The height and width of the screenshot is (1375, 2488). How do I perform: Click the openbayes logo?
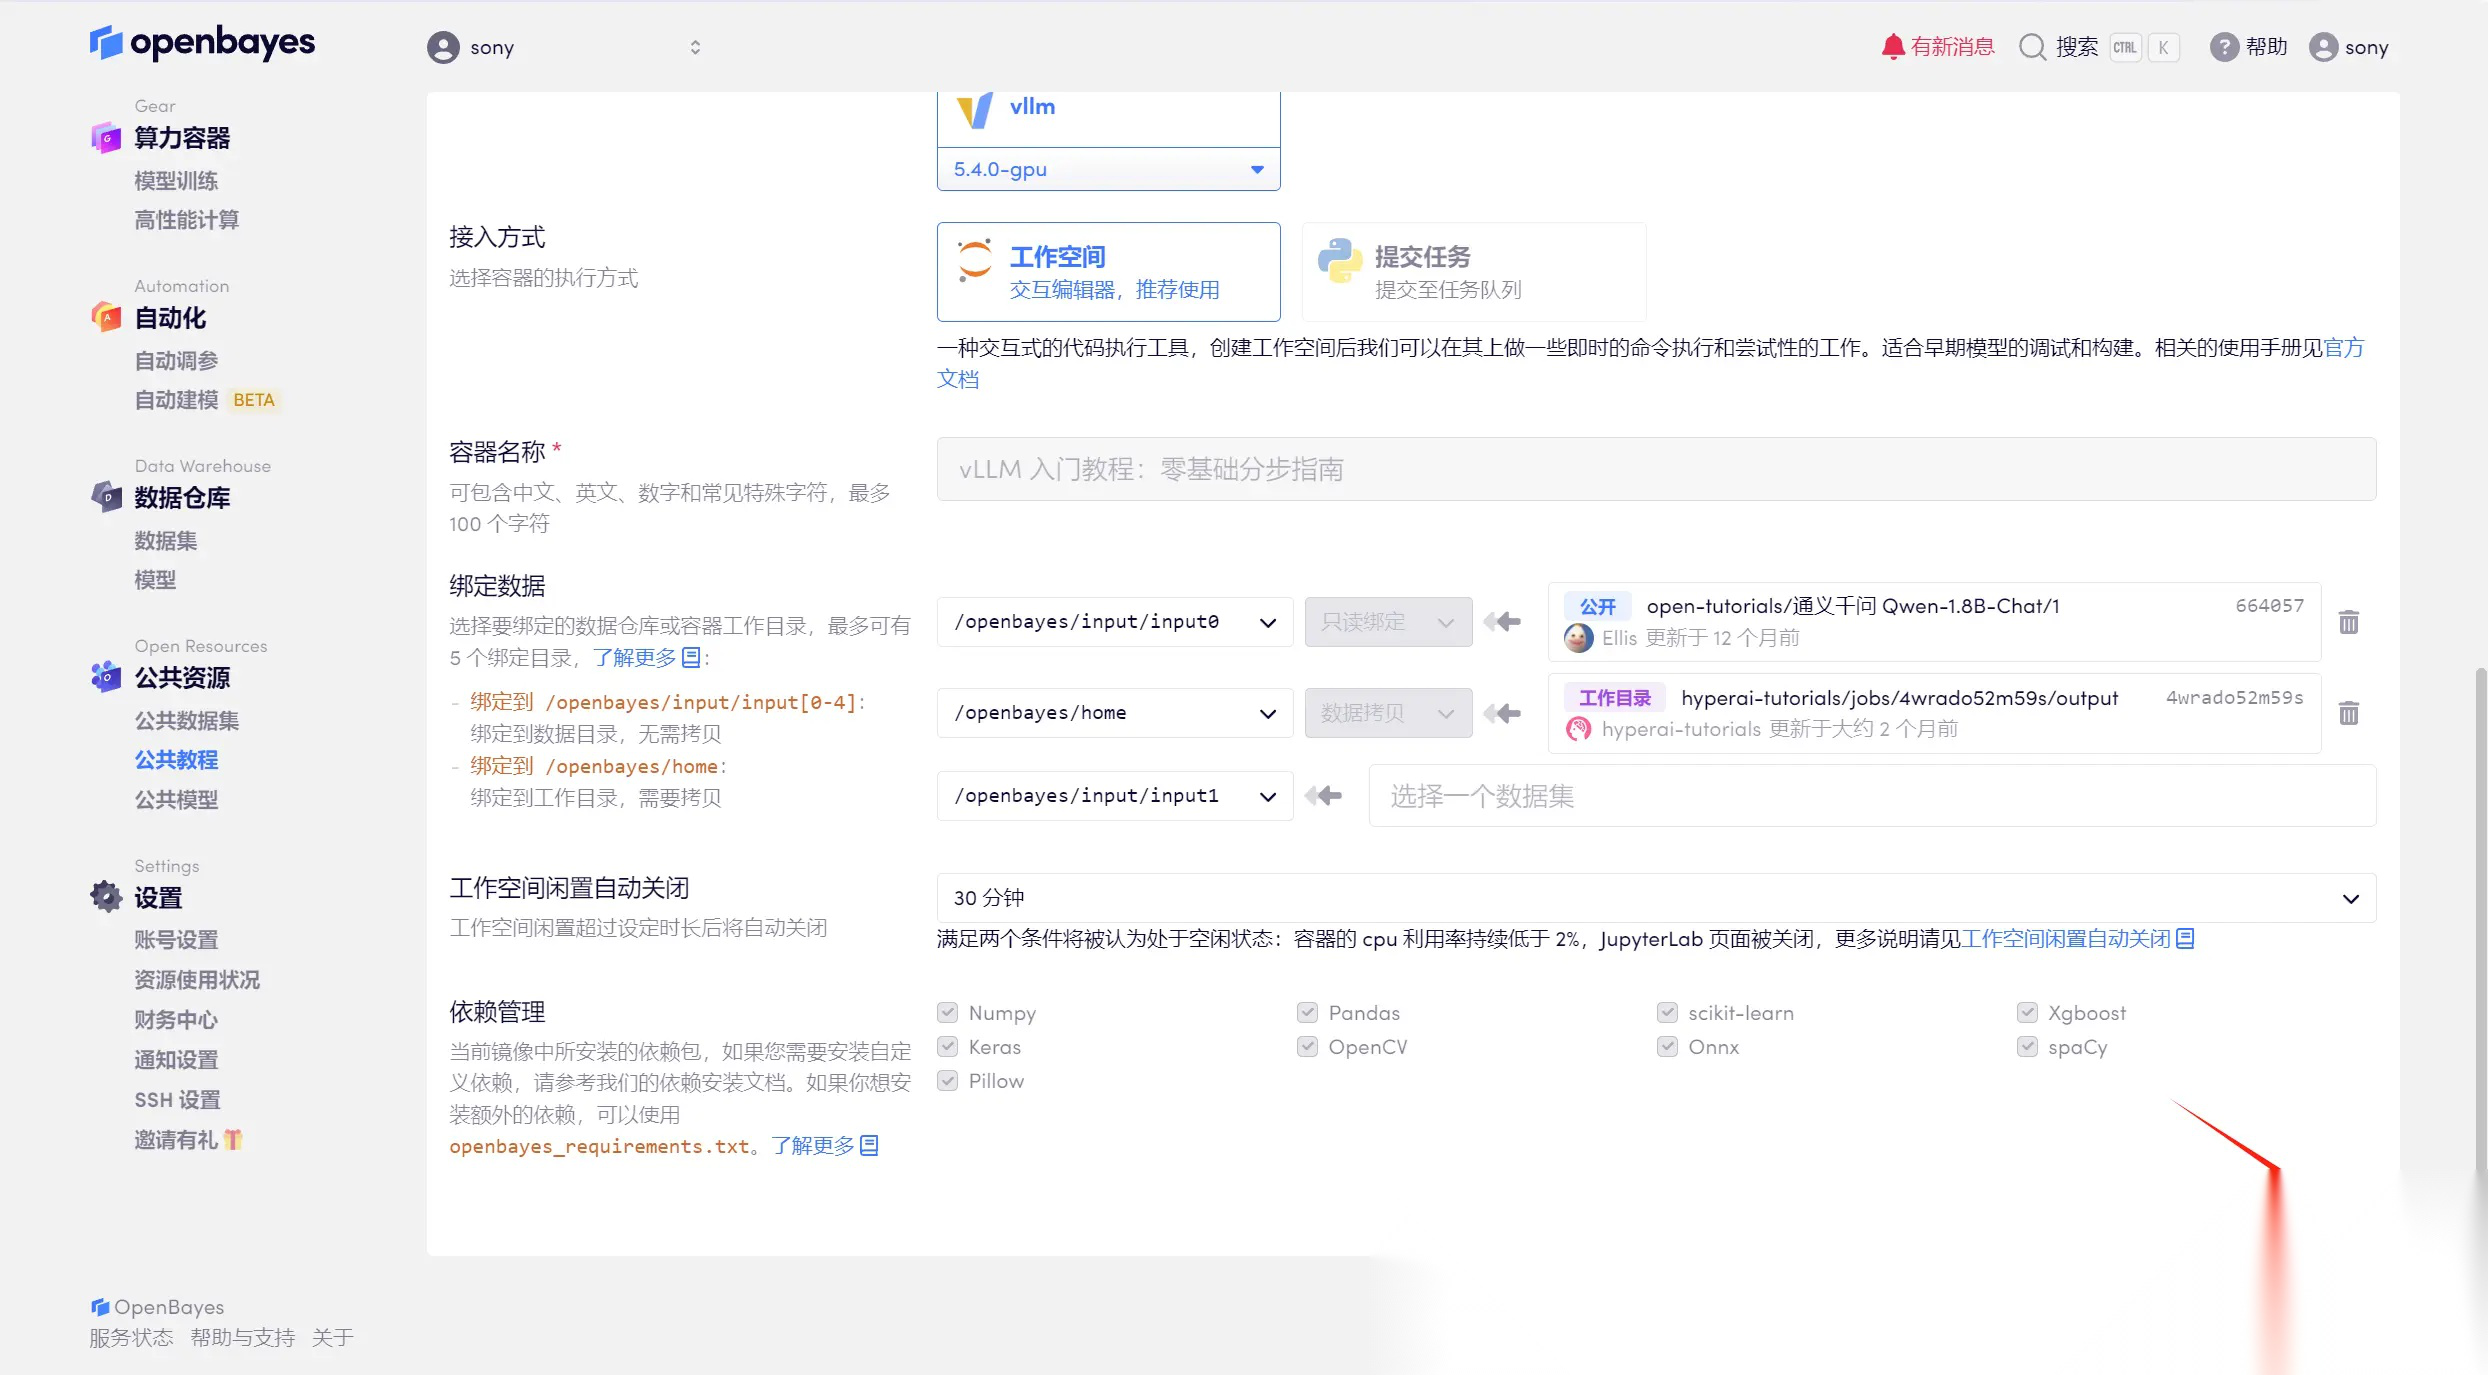pos(203,43)
